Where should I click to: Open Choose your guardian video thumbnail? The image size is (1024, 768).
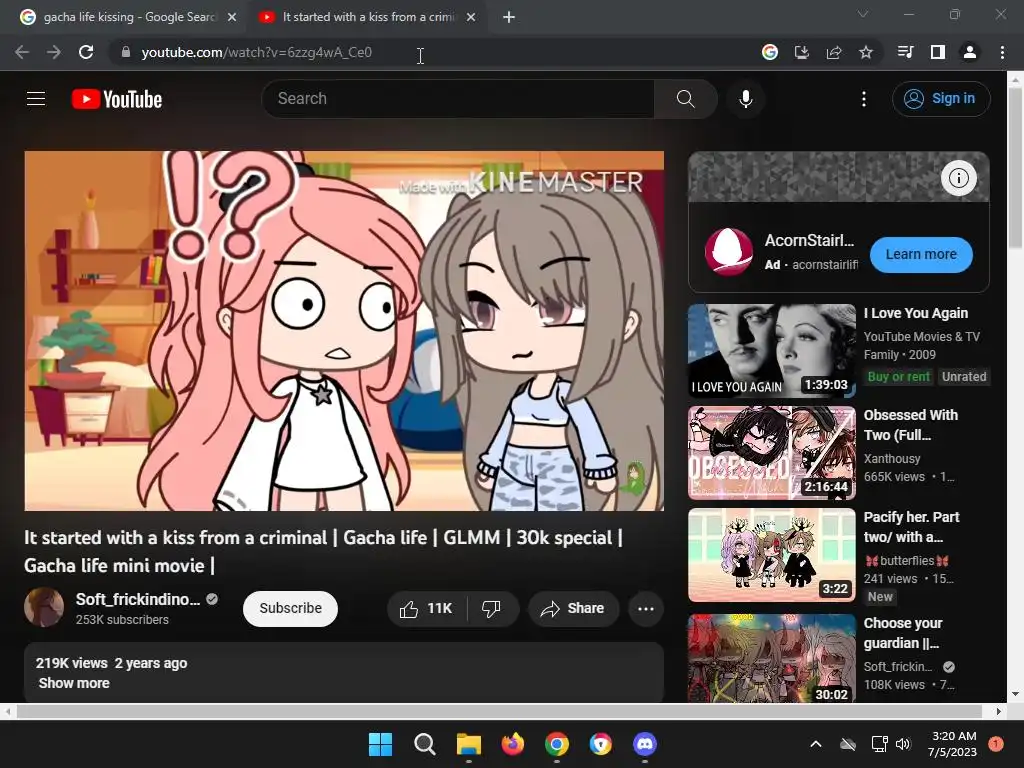point(771,658)
